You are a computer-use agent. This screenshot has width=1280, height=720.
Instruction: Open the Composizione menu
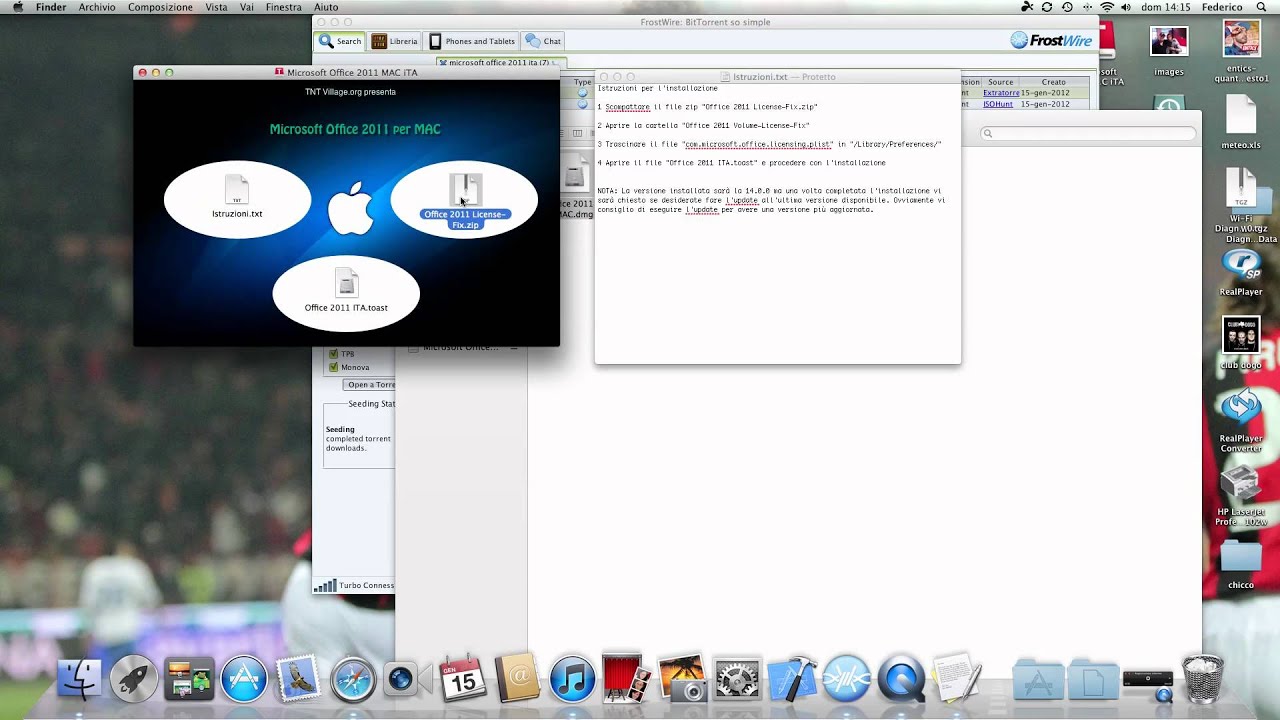click(160, 7)
